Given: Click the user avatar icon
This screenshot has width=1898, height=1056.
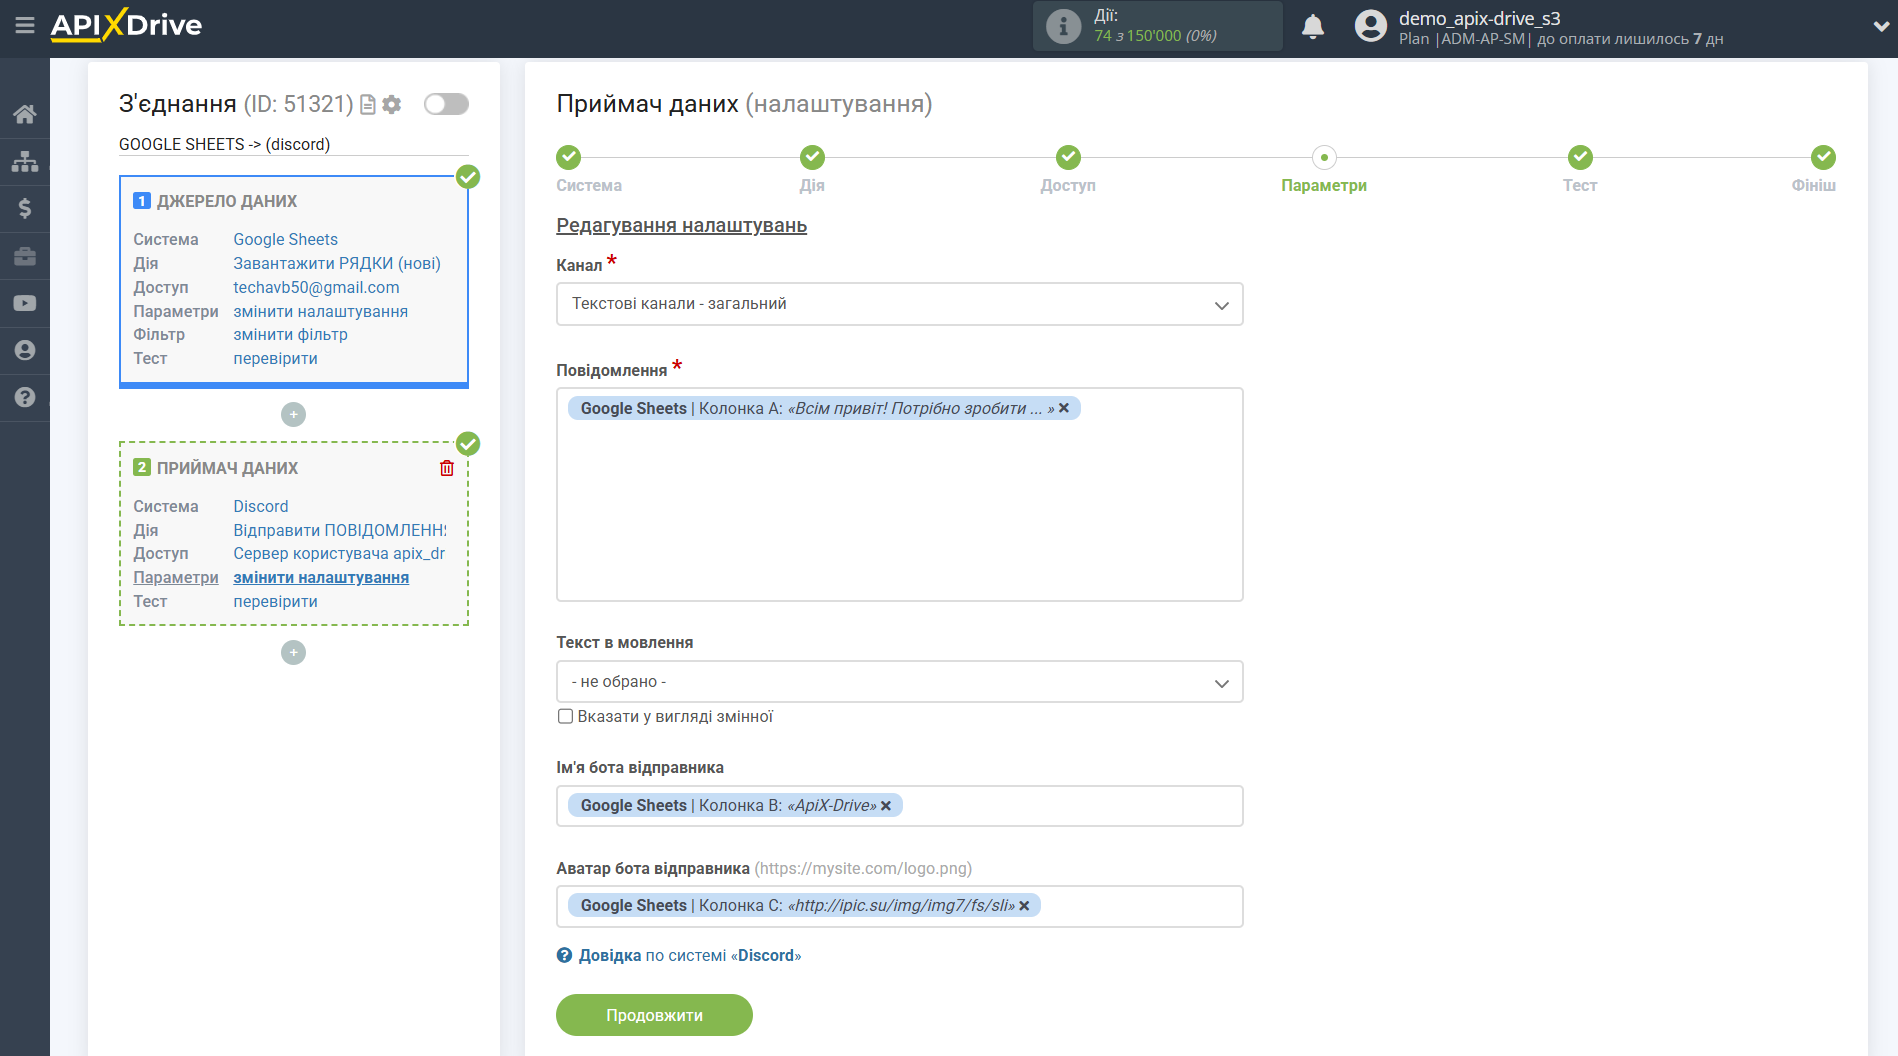Looking at the screenshot, I should click(1370, 26).
